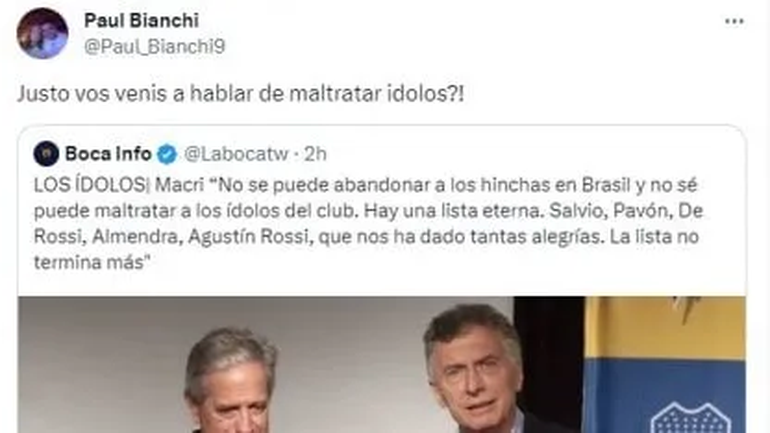Click the man on the photo's right

[484, 369]
